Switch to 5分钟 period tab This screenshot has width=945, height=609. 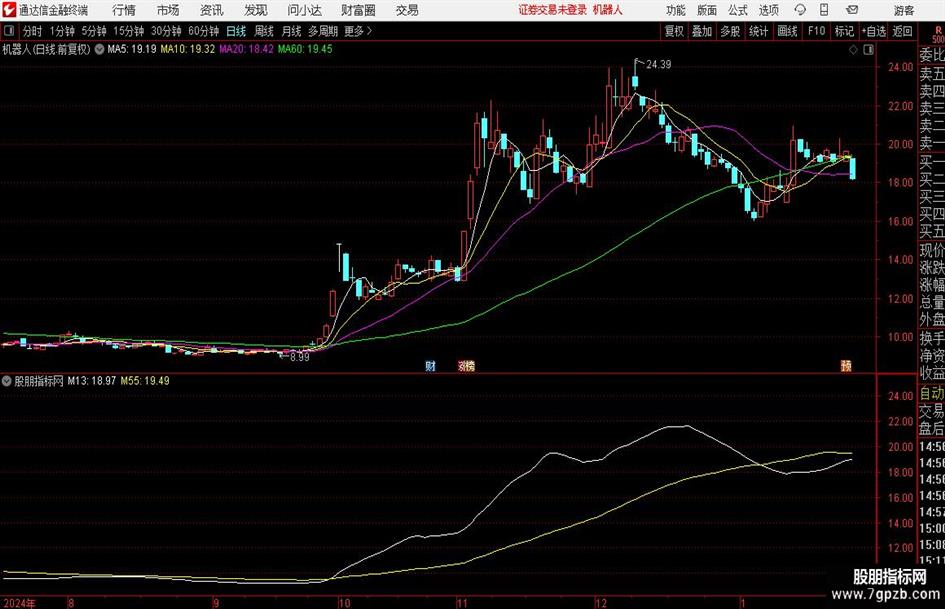94,31
